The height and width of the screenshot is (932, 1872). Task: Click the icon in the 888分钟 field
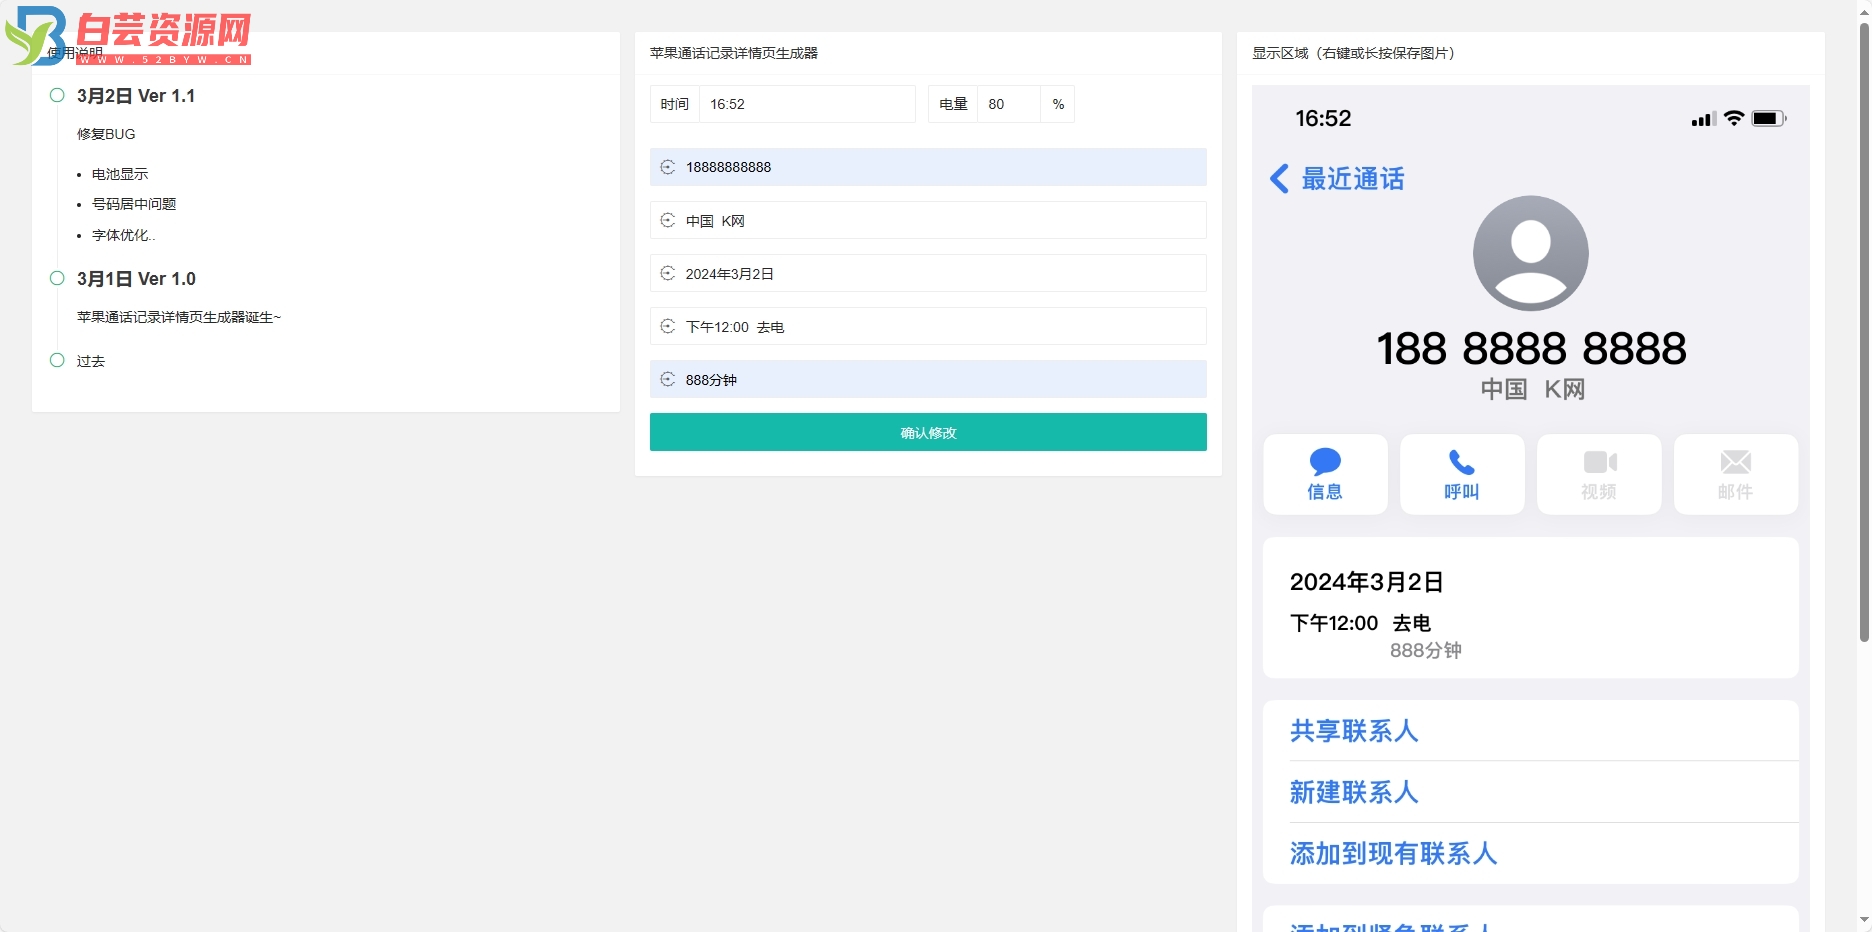pos(668,379)
